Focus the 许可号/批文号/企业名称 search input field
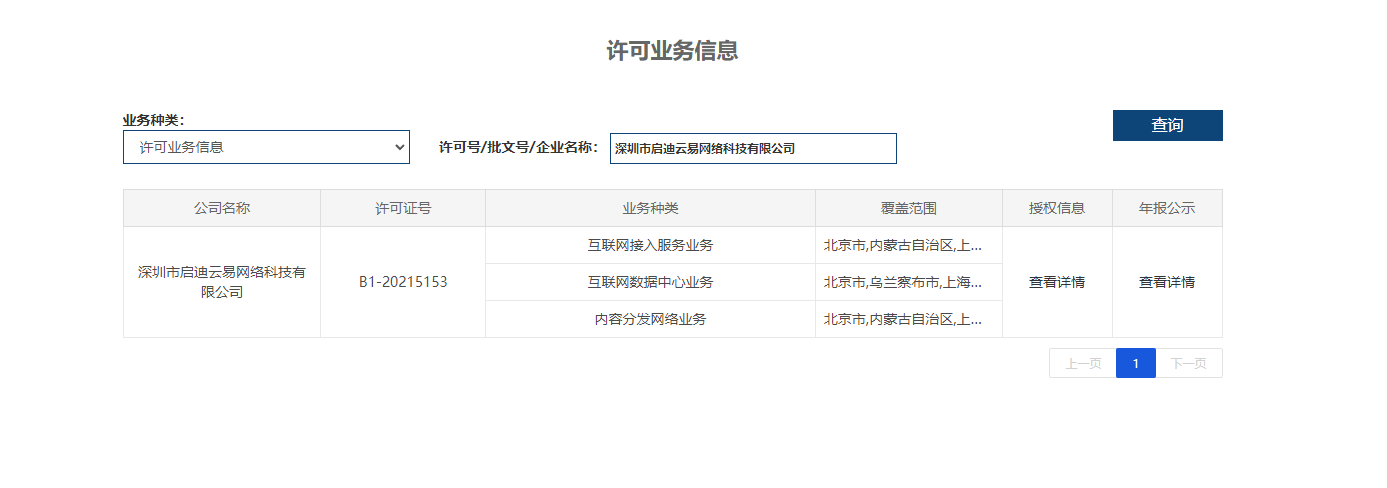This screenshot has width=1387, height=488. pyautogui.click(x=753, y=148)
